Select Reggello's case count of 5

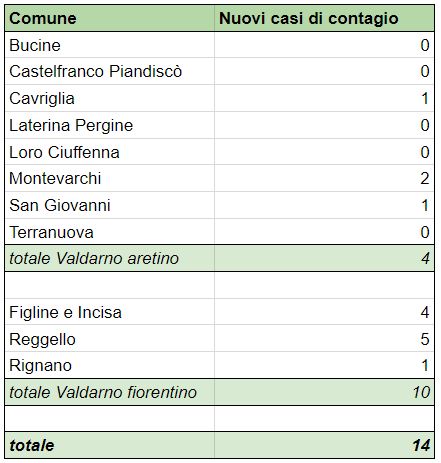point(425,339)
